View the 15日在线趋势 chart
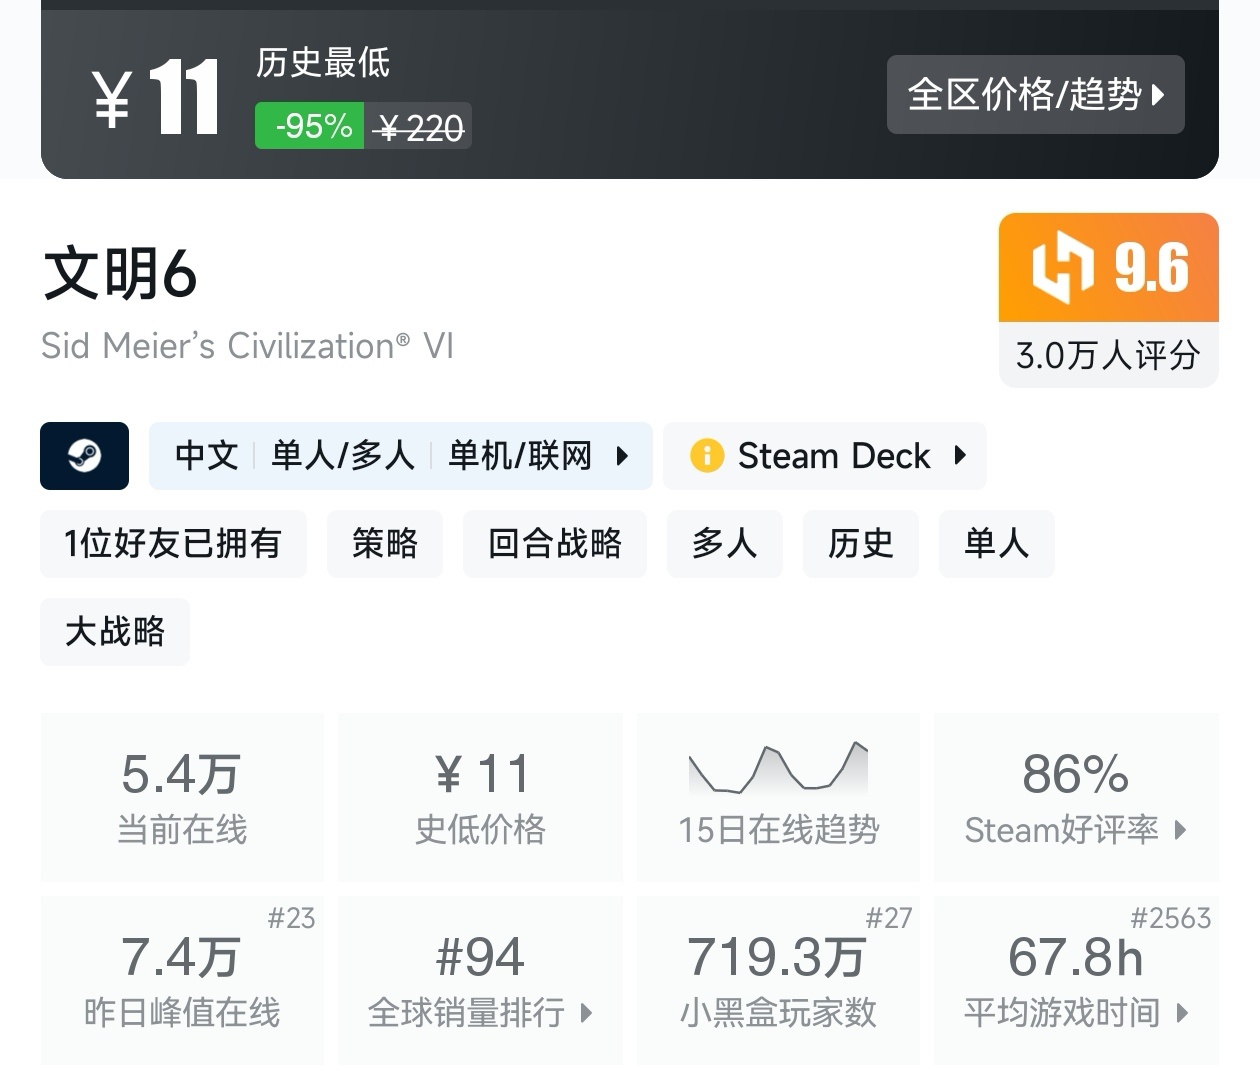The width and height of the screenshot is (1260, 1074). (x=778, y=797)
